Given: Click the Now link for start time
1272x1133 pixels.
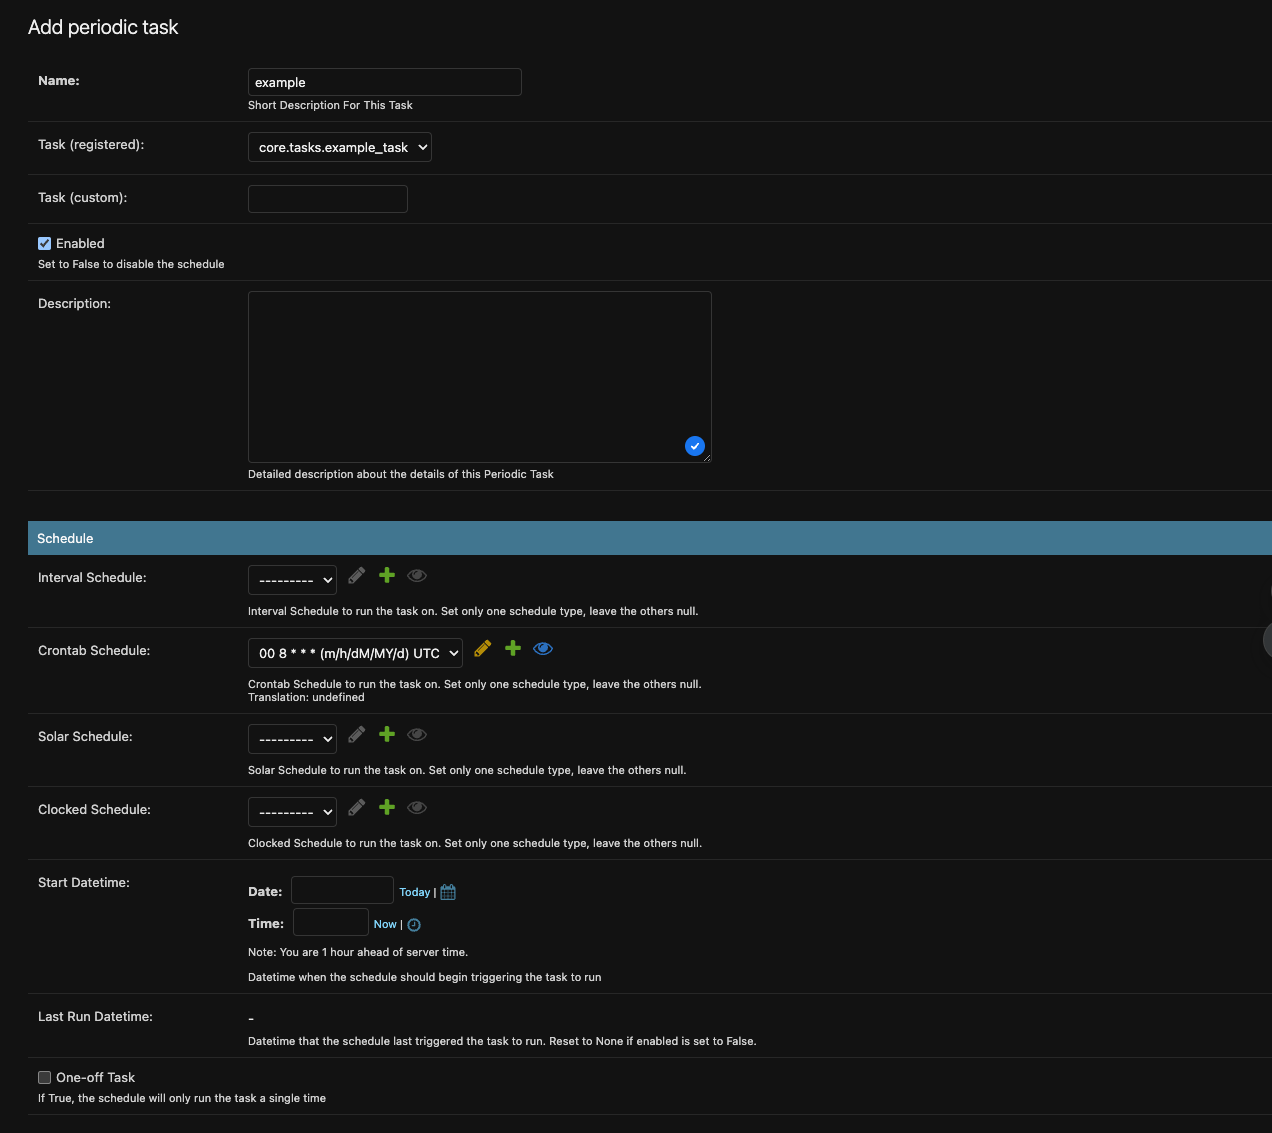Looking at the screenshot, I should [385, 924].
